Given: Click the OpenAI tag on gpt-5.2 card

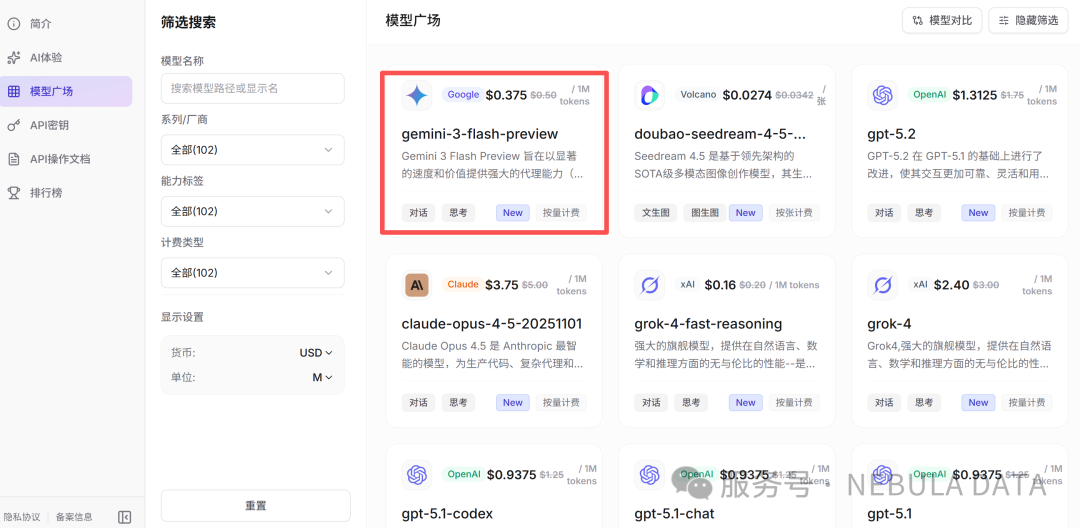Looking at the screenshot, I should [928, 95].
